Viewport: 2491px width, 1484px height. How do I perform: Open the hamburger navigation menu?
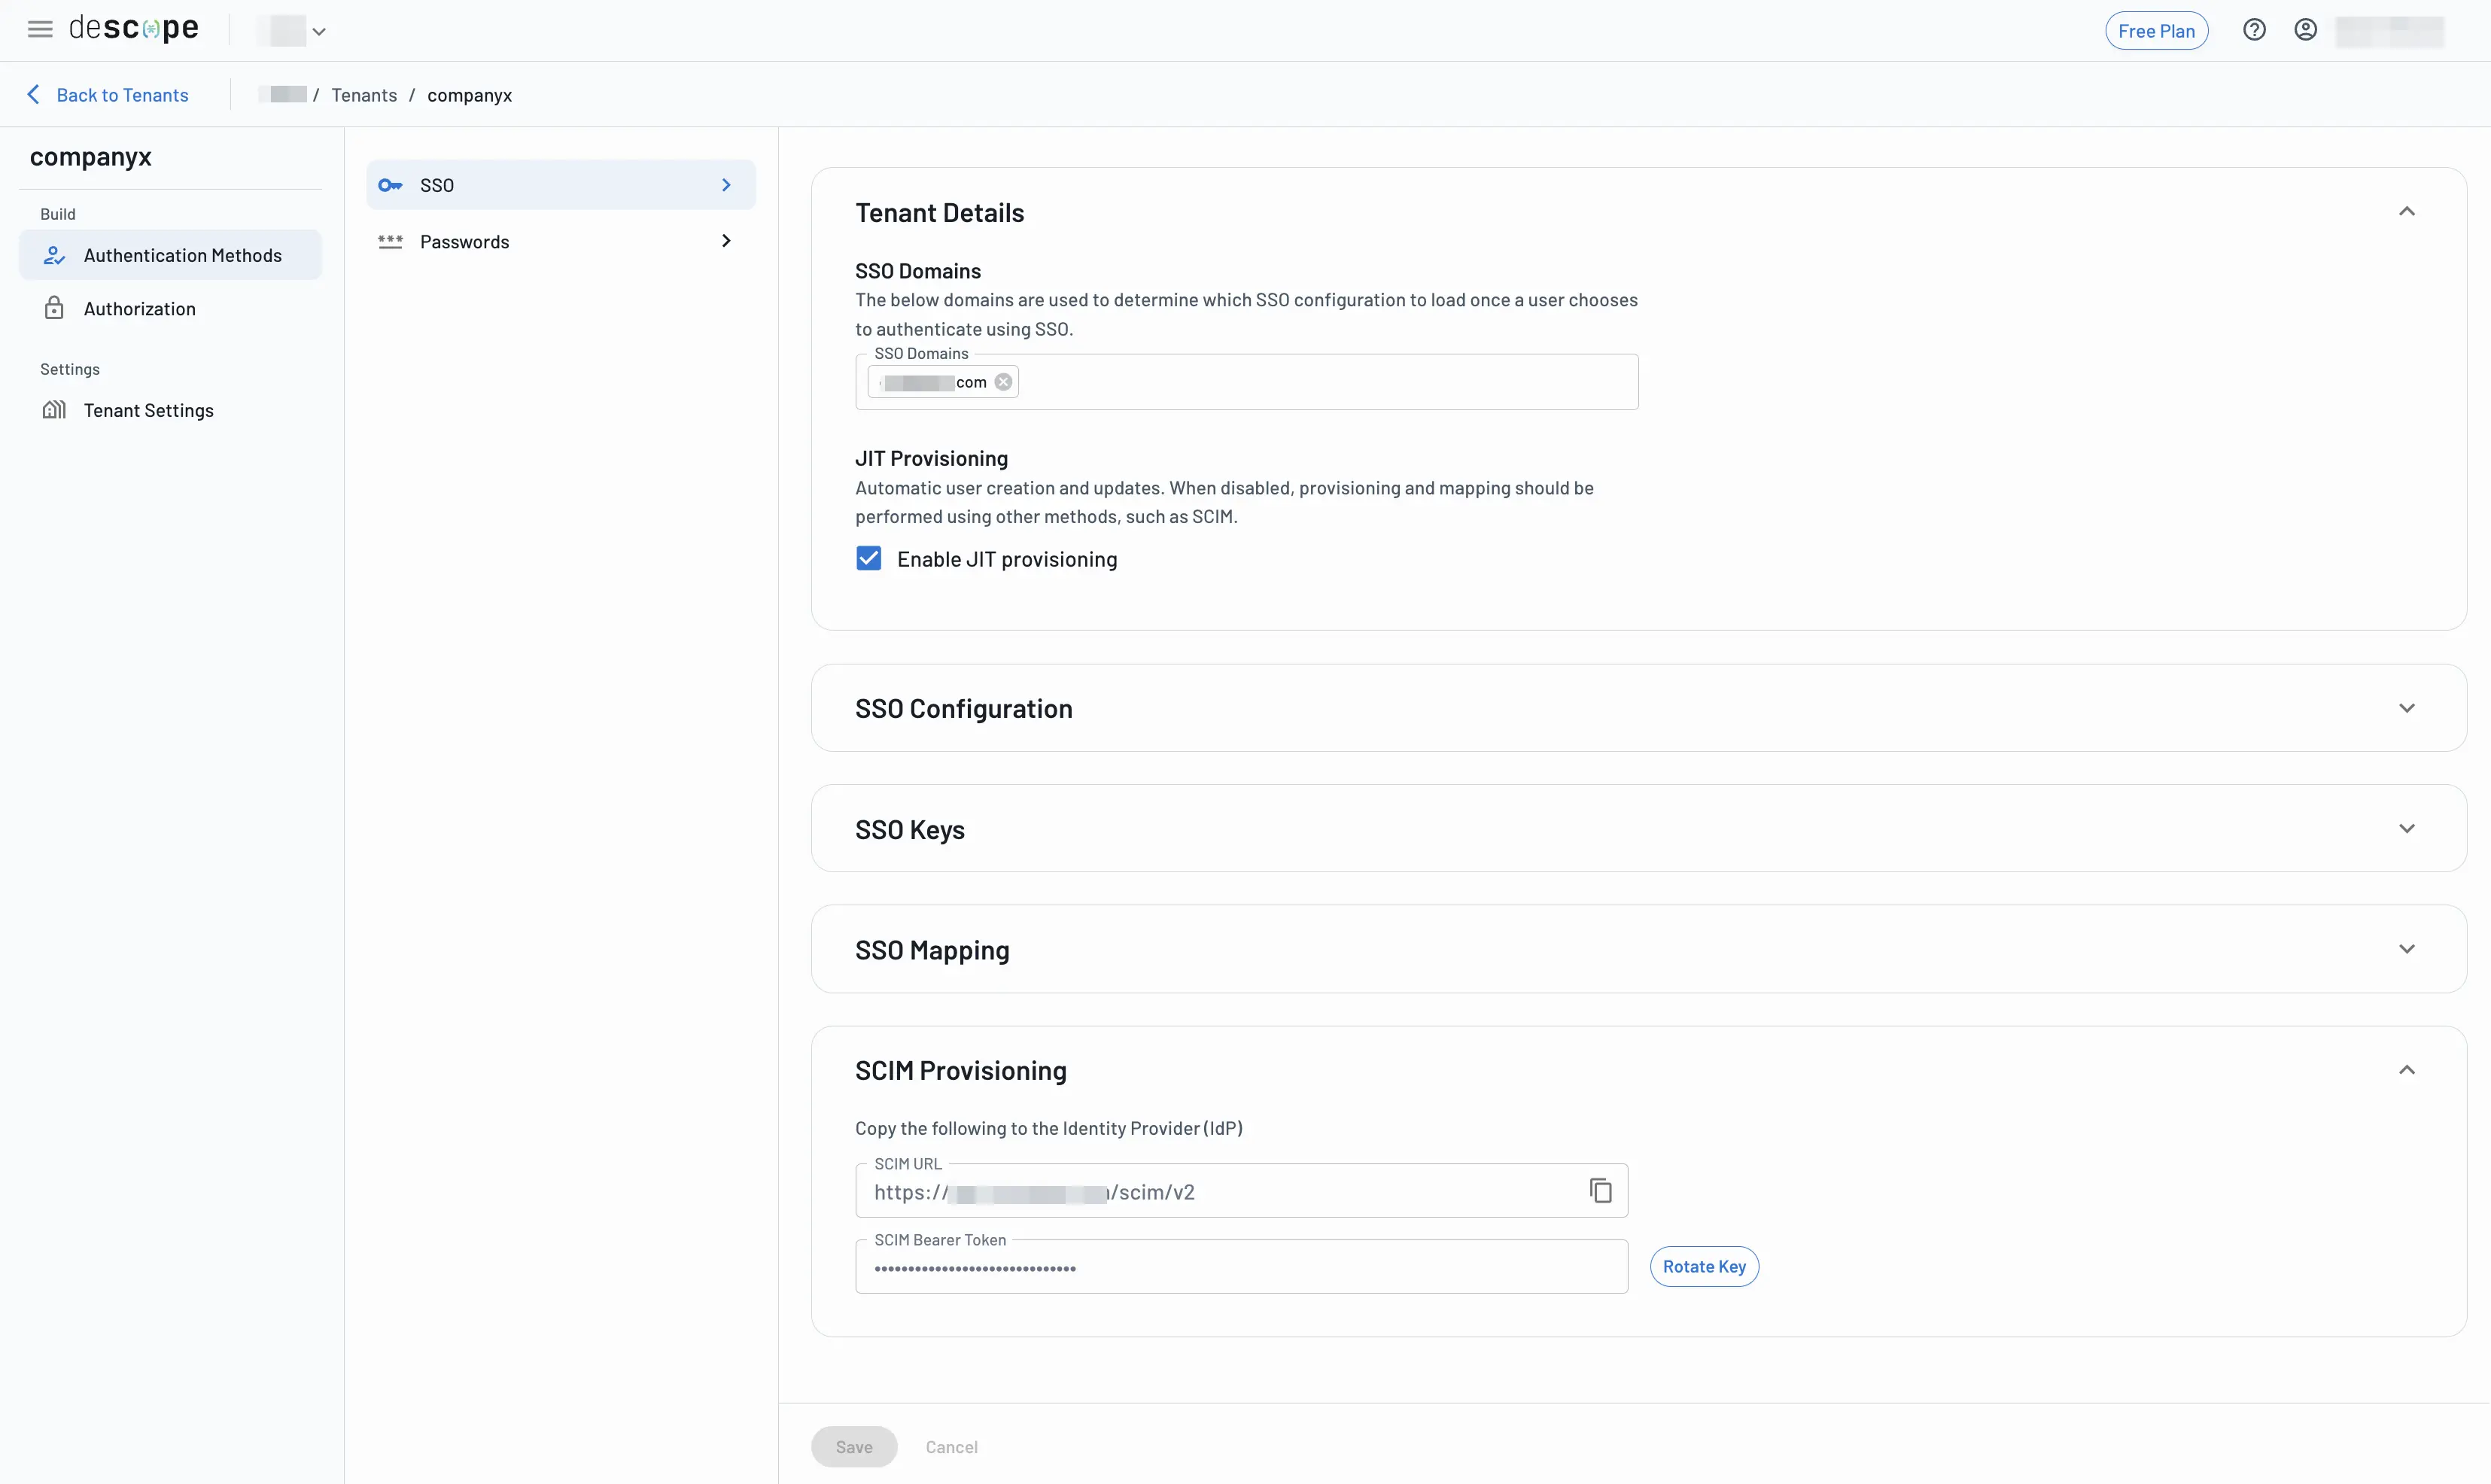[40, 28]
